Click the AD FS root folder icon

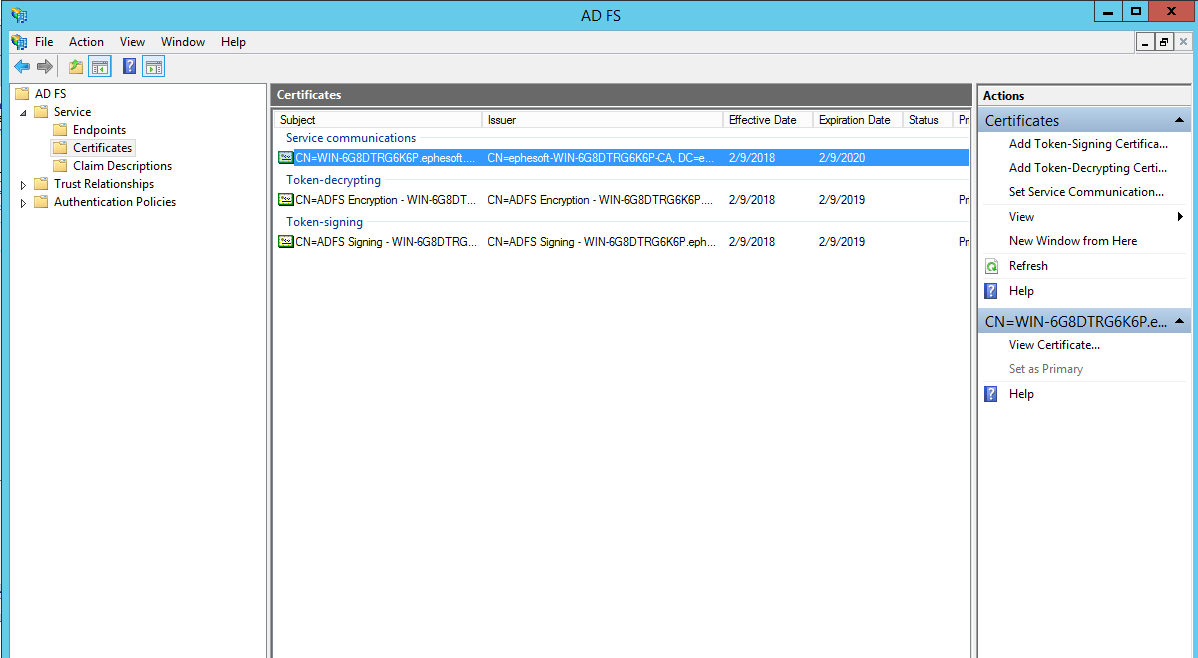point(22,93)
